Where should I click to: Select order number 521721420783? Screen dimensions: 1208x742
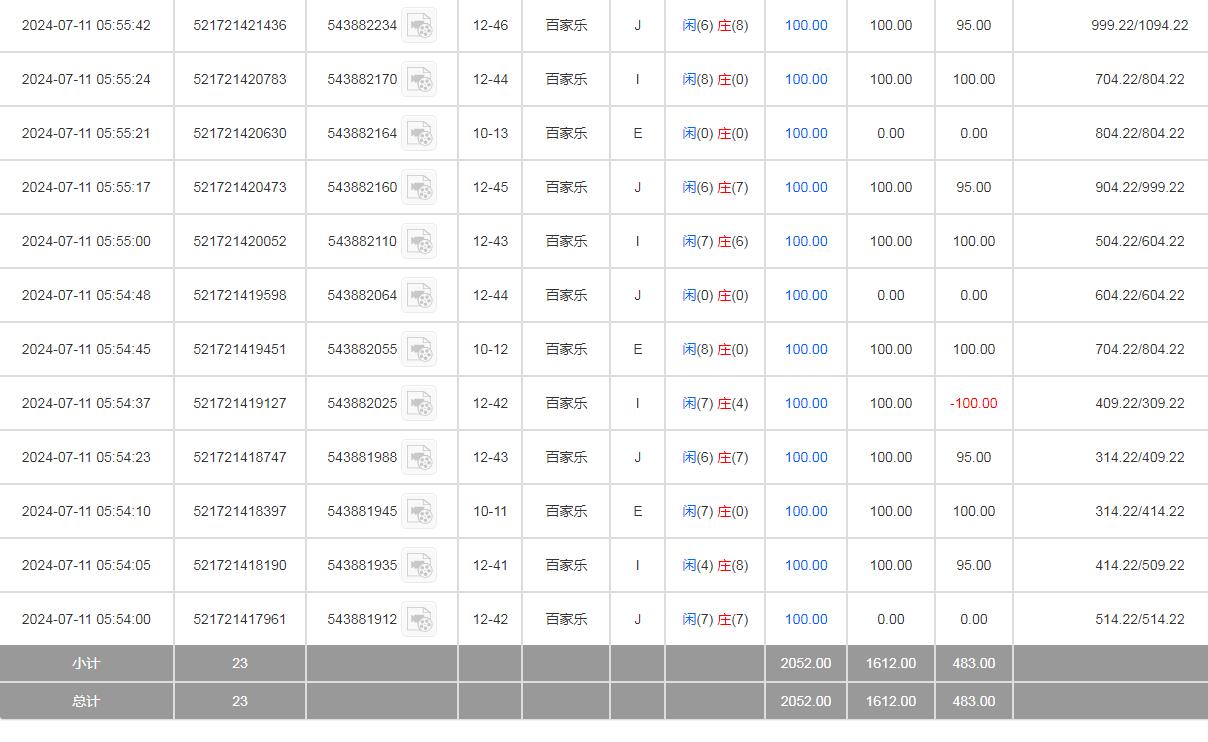(x=239, y=79)
